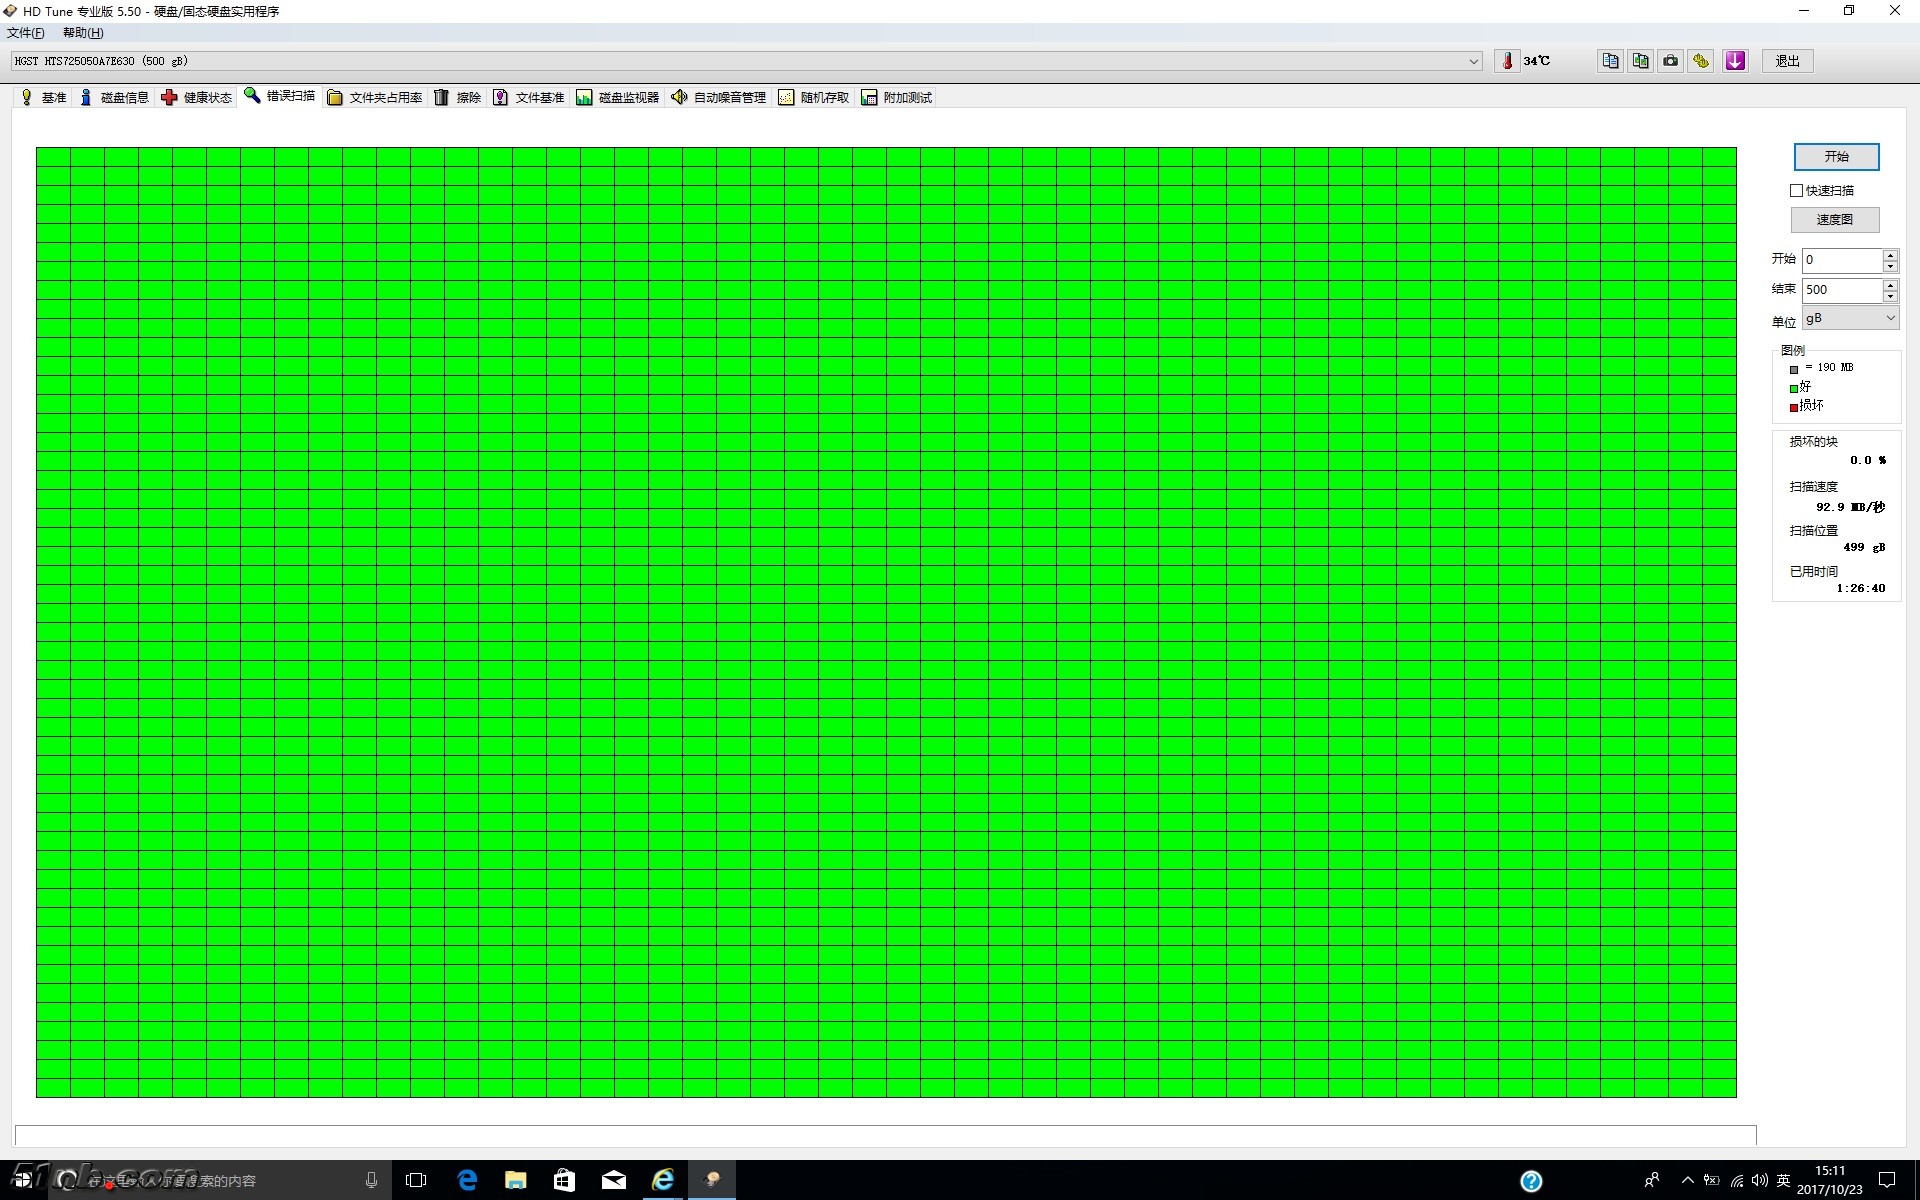The image size is (1920, 1200).
Task: Click the 速度图 speed map button
Action: click(x=1834, y=219)
